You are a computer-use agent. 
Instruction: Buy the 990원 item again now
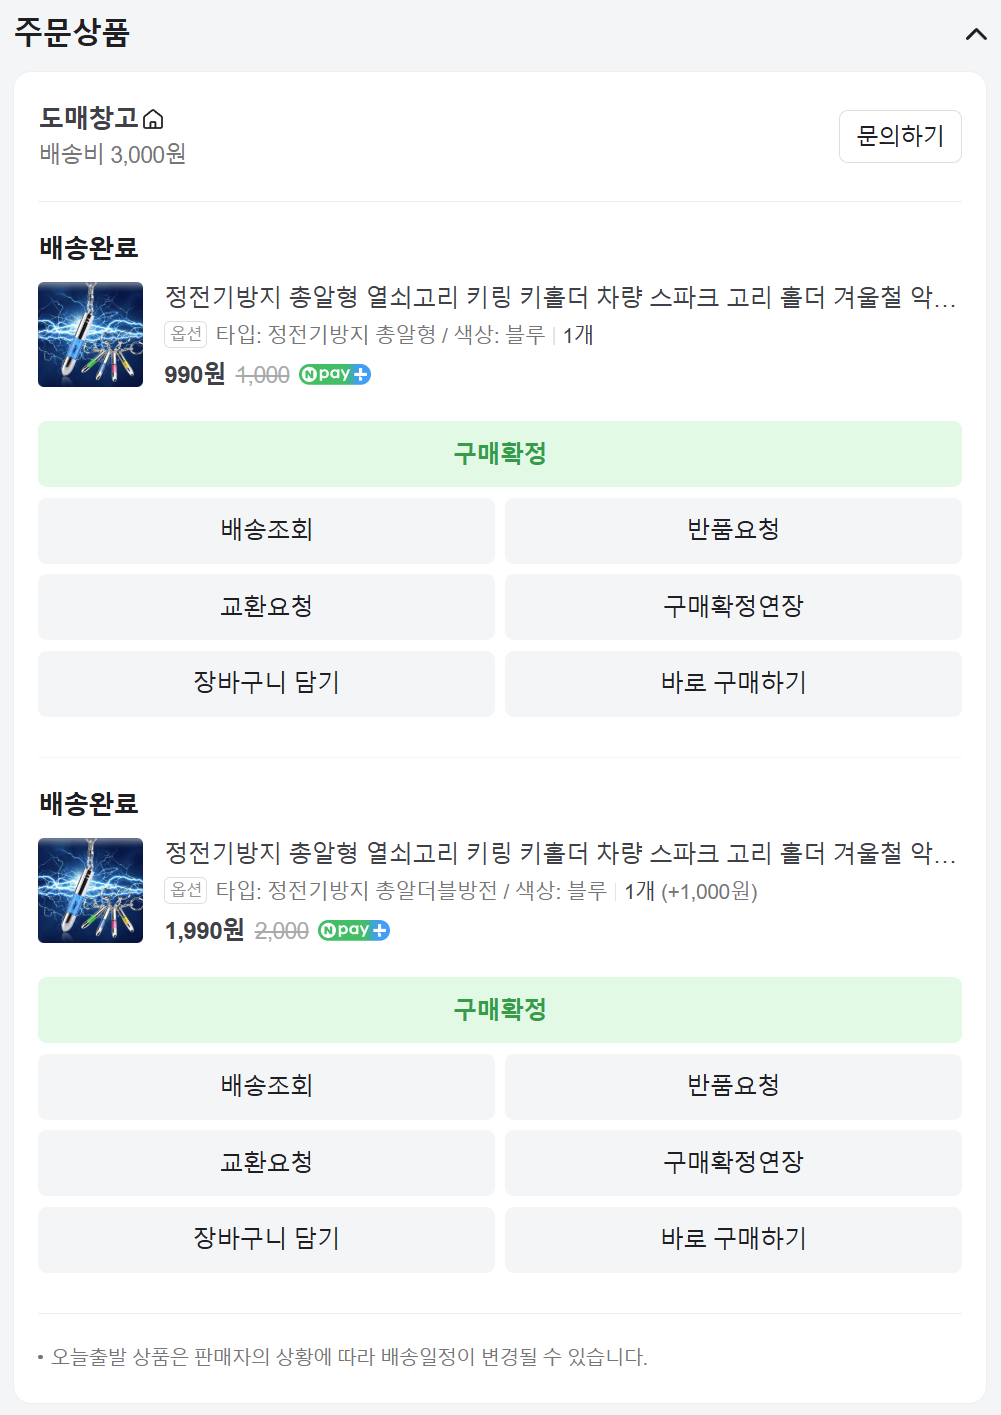(x=733, y=683)
